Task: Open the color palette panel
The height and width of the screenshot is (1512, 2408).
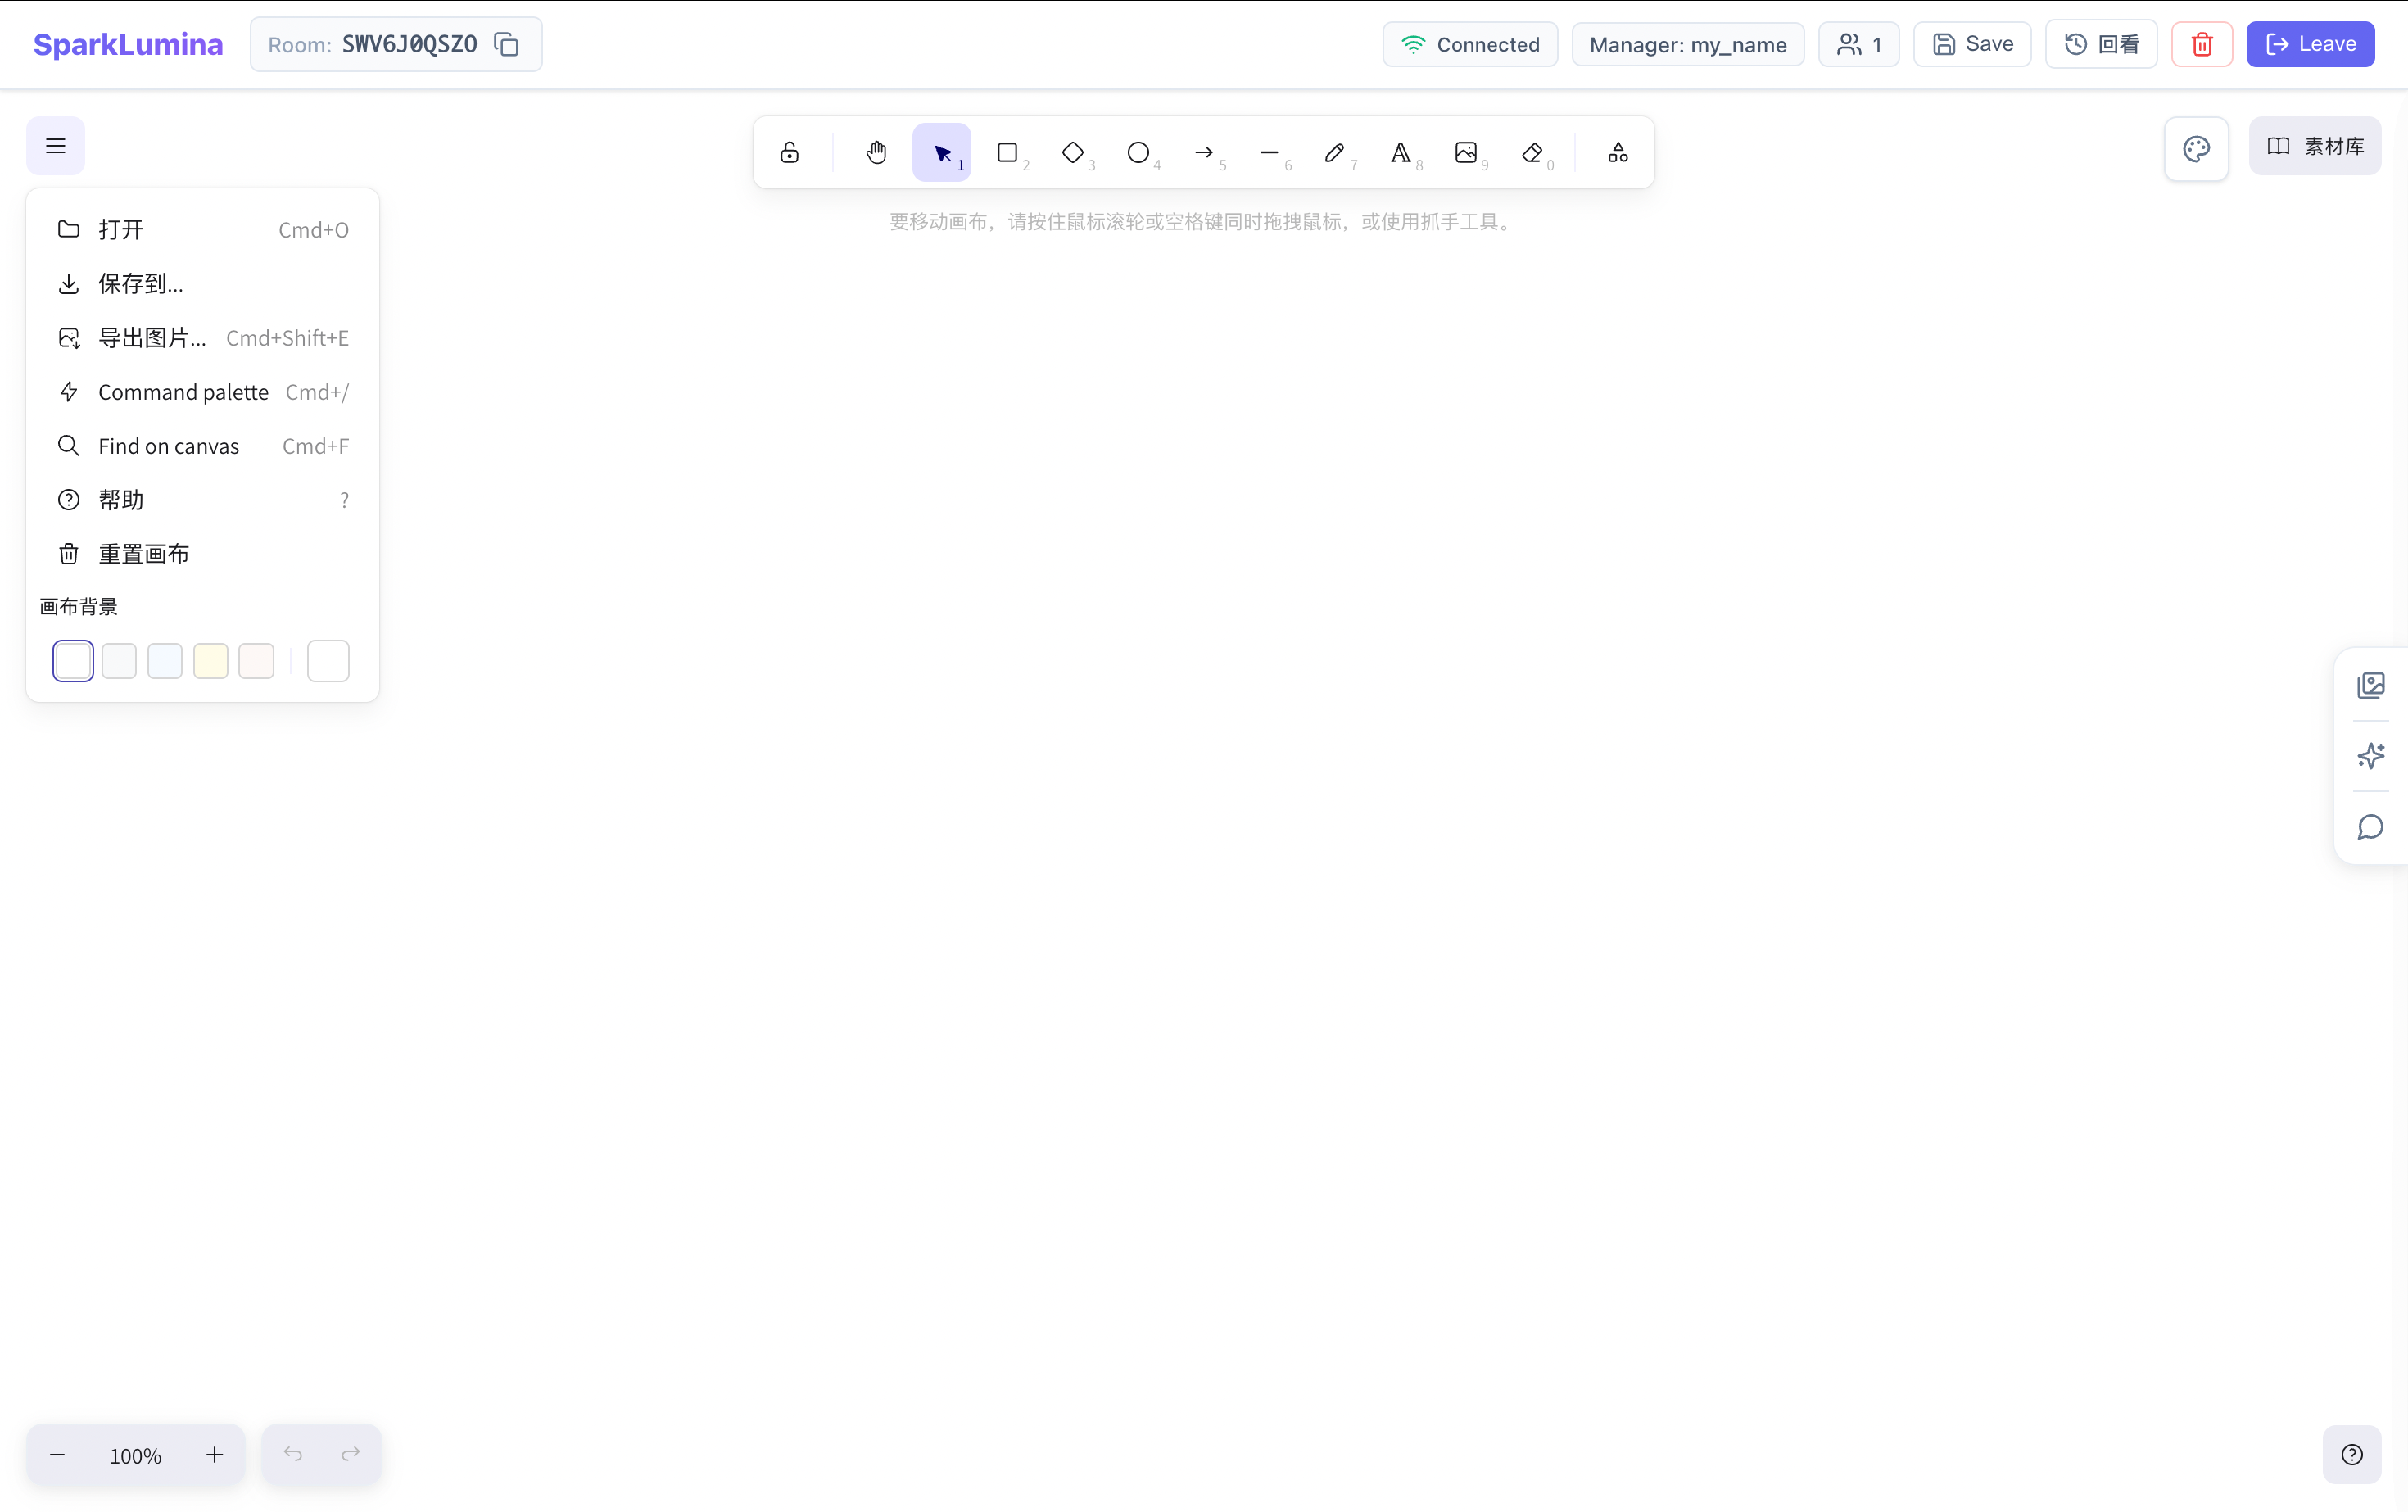Action: point(2196,148)
